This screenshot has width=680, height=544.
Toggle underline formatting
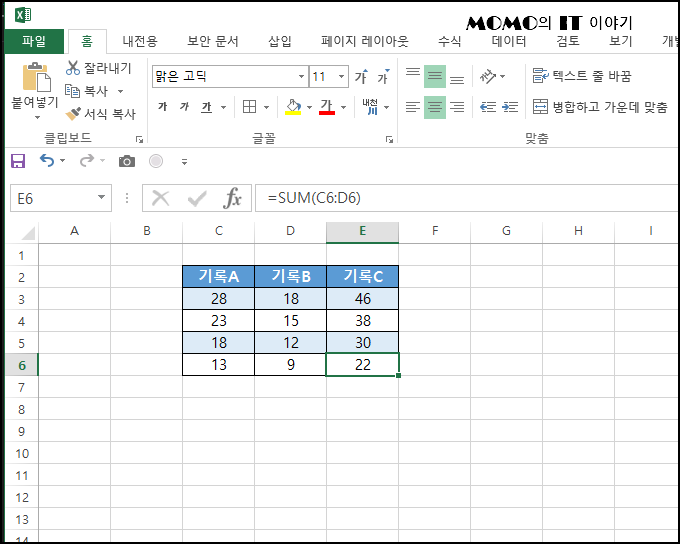pyautogui.click(x=206, y=107)
